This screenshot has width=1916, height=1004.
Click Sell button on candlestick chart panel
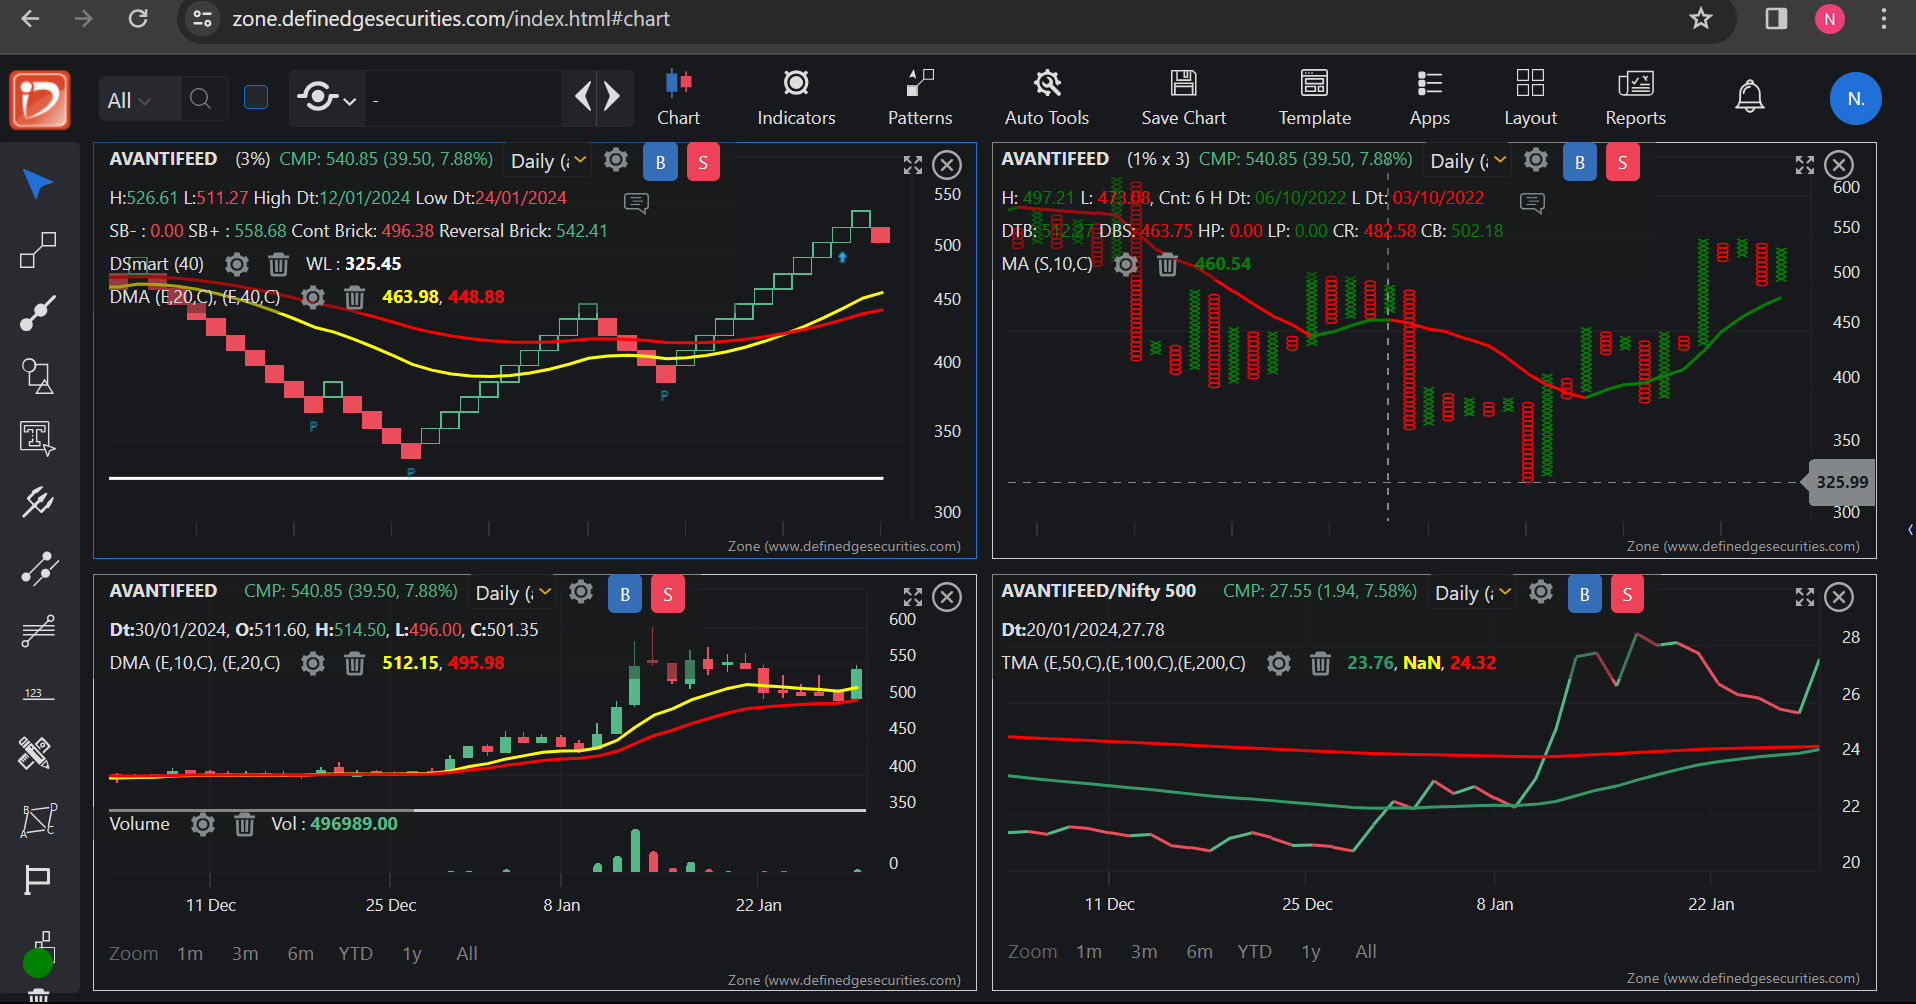tap(668, 594)
